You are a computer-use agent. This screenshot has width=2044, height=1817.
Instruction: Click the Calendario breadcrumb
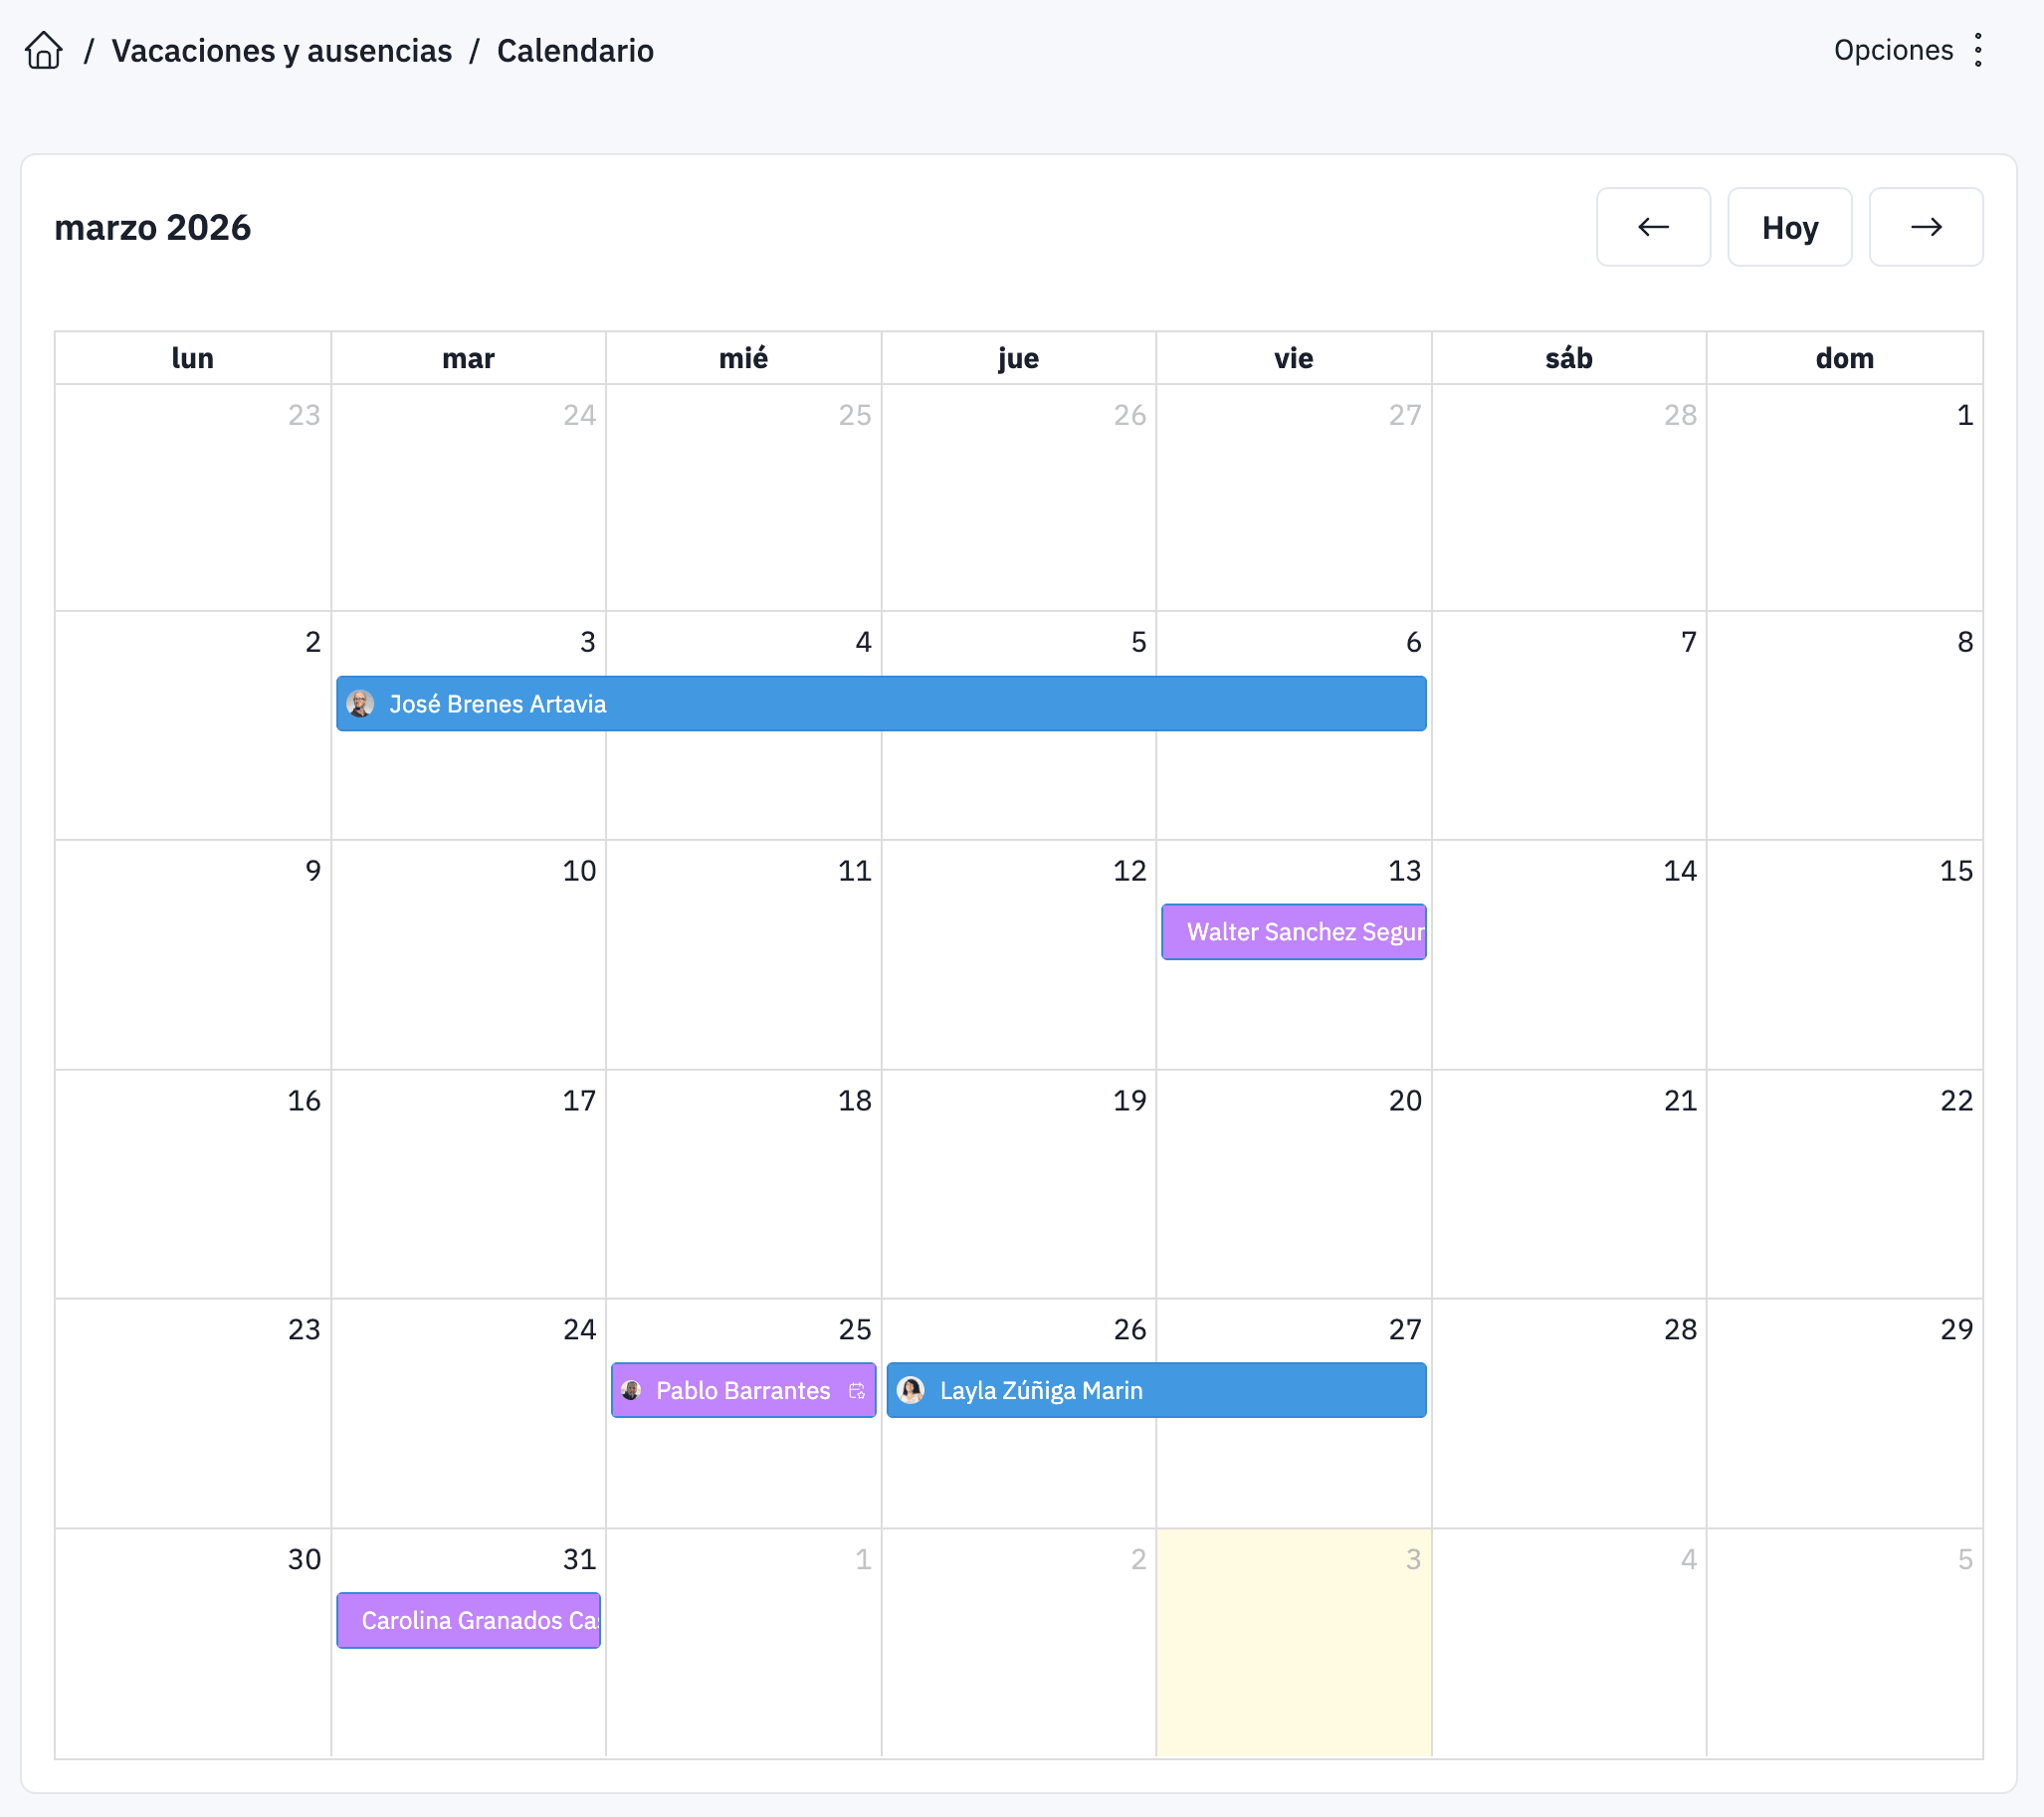coord(575,50)
